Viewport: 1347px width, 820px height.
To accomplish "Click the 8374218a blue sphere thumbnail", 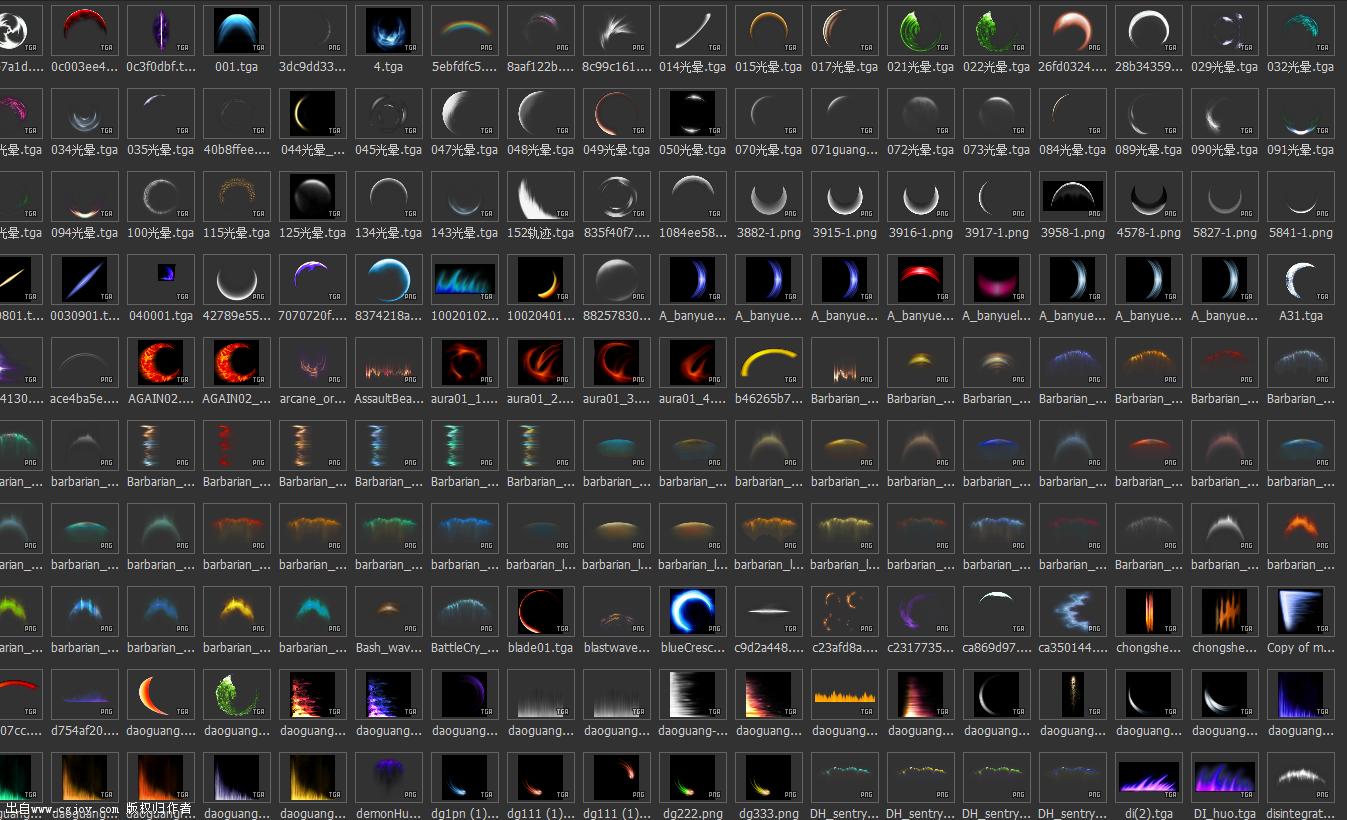I will (x=389, y=279).
